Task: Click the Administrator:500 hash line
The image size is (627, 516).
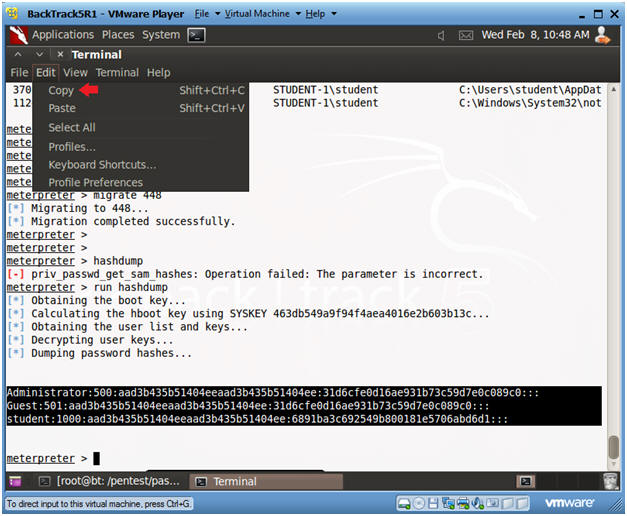Action: point(273,393)
